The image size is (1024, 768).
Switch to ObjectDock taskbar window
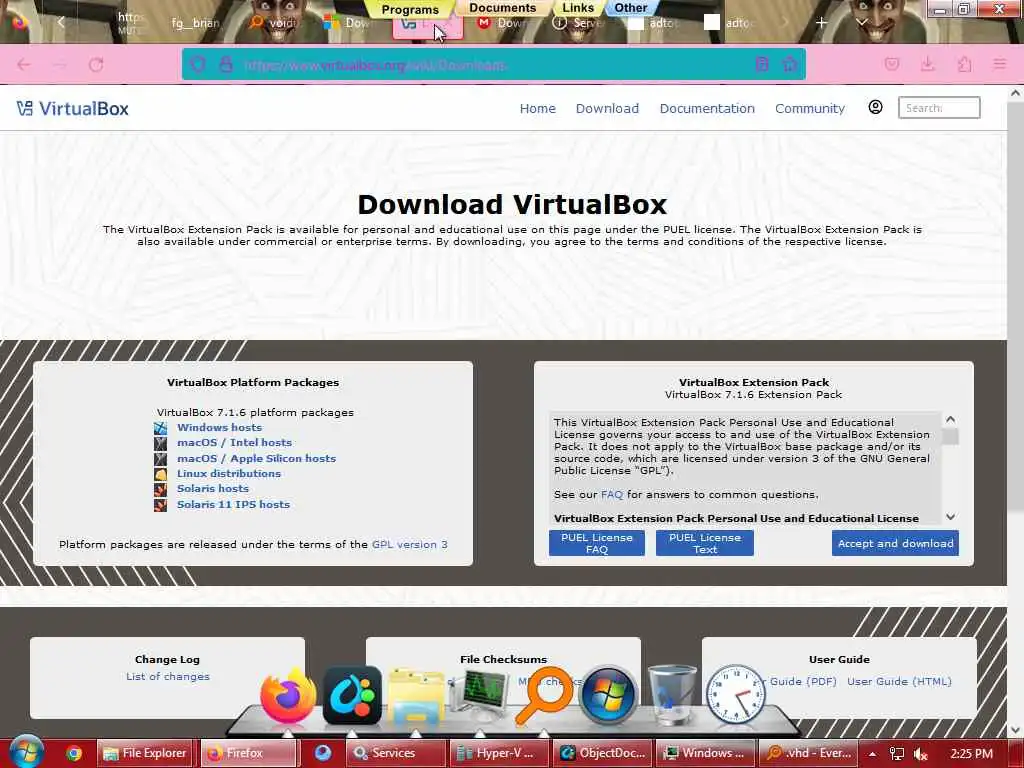click(x=602, y=753)
